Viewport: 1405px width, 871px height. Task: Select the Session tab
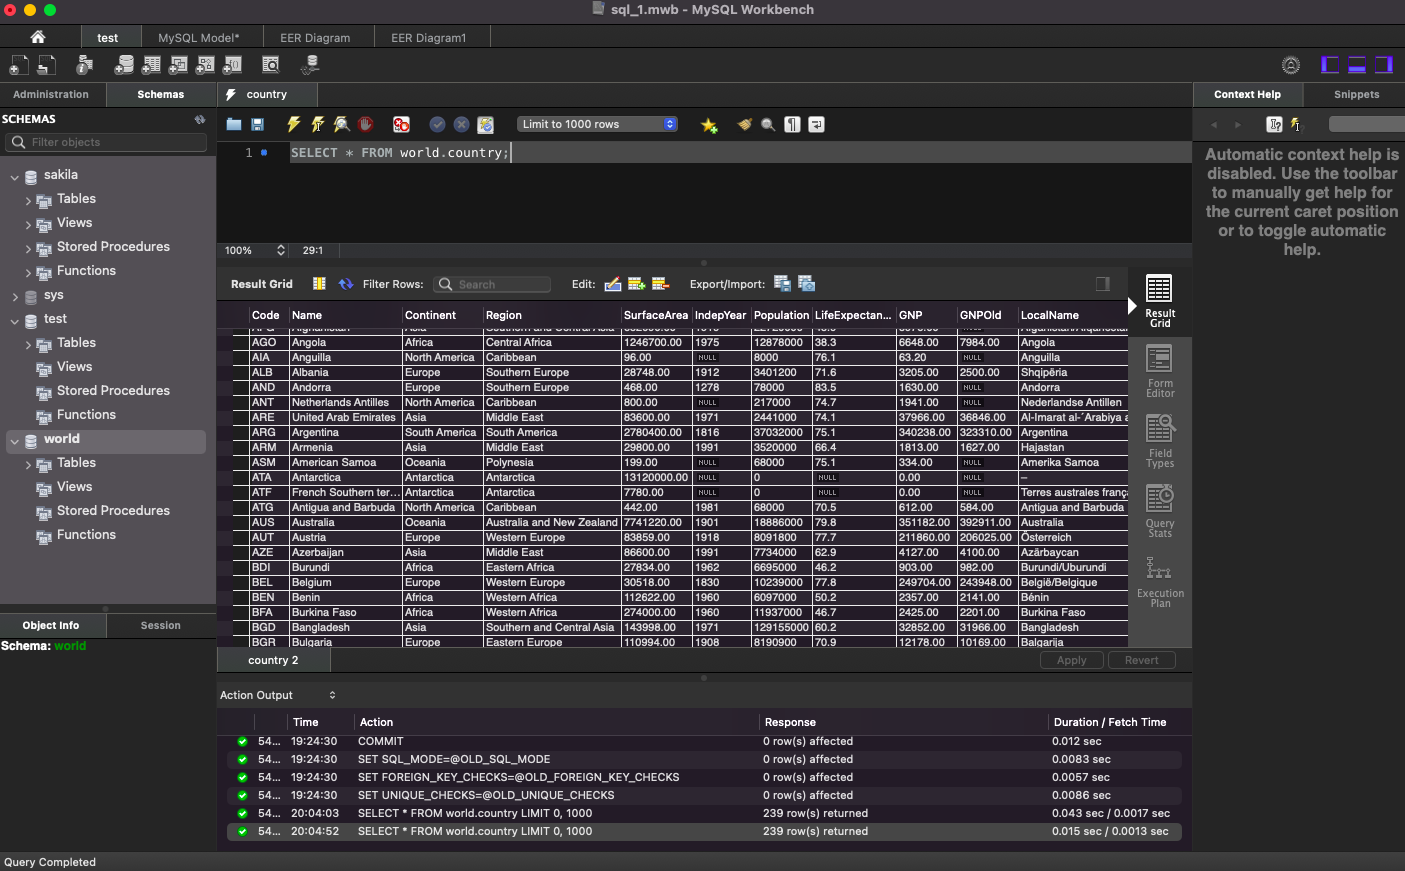pyautogui.click(x=161, y=625)
